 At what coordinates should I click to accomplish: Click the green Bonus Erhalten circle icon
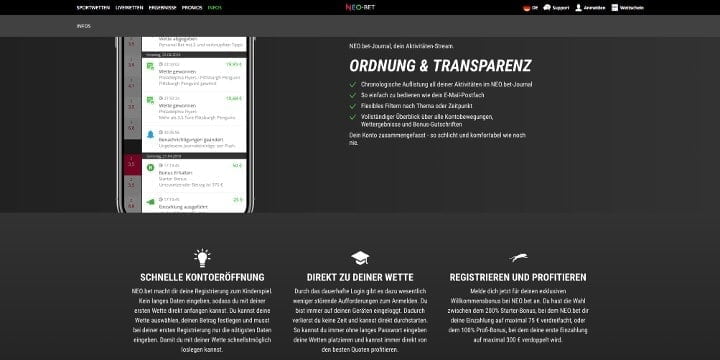(x=150, y=168)
